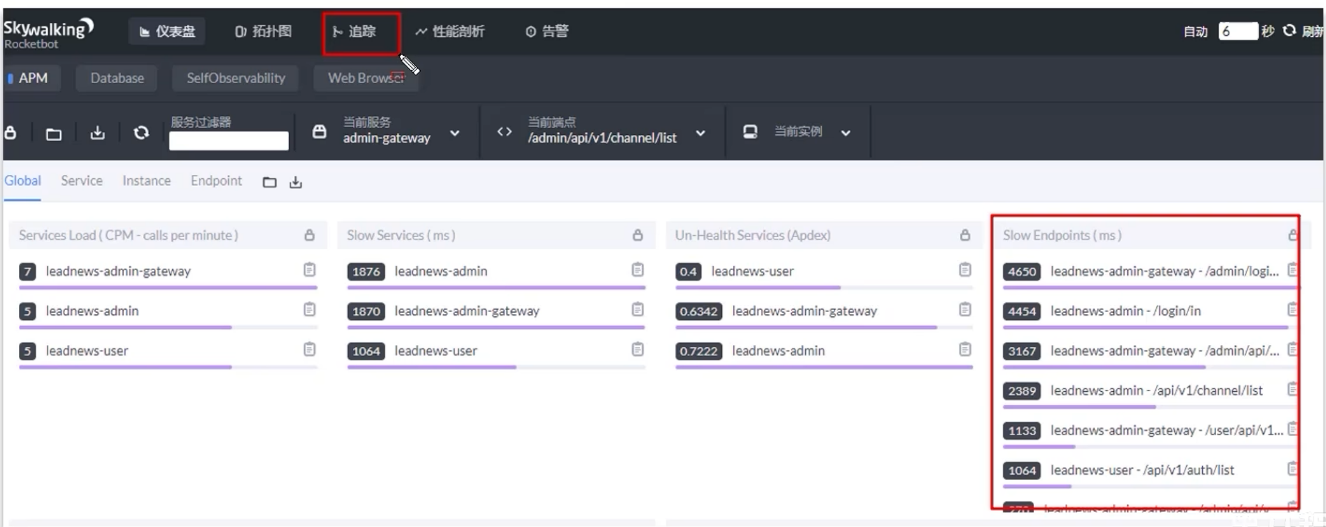Copy the 4454 /login/in endpoint name
1326x527 pixels.
[1293, 310]
